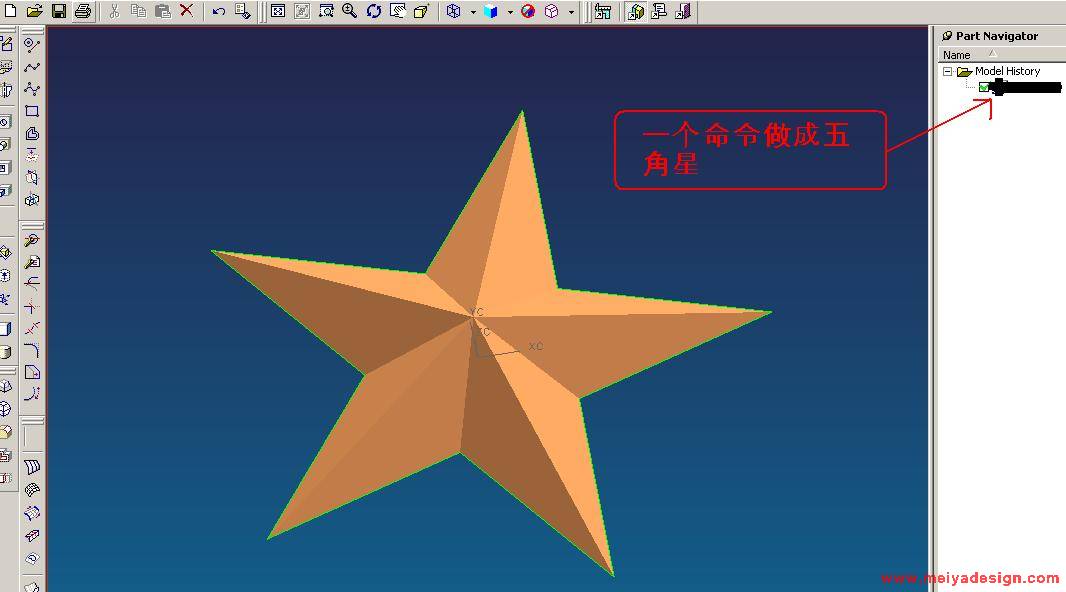The width and height of the screenshot is (1066, 592).
Task: Select the Model History folder item
Action: tap(1007, 71)
